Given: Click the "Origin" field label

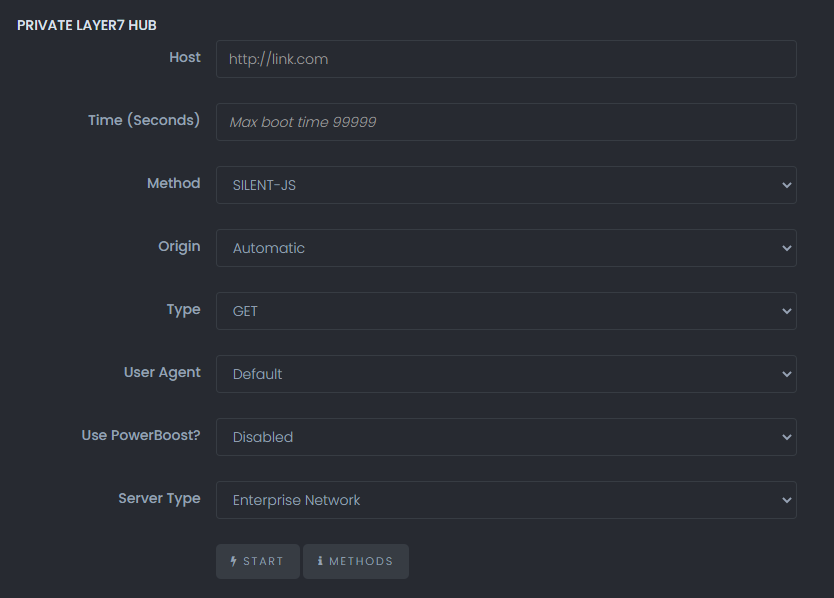Looking at the screenshot, I should [x=179, y=246].
